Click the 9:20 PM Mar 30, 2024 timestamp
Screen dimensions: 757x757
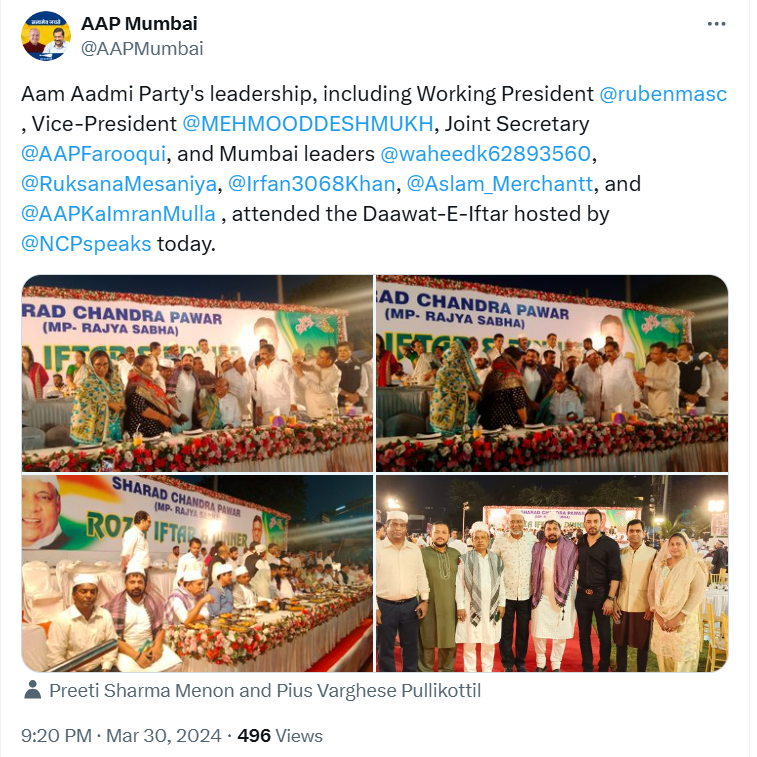[x=121, y=736]
